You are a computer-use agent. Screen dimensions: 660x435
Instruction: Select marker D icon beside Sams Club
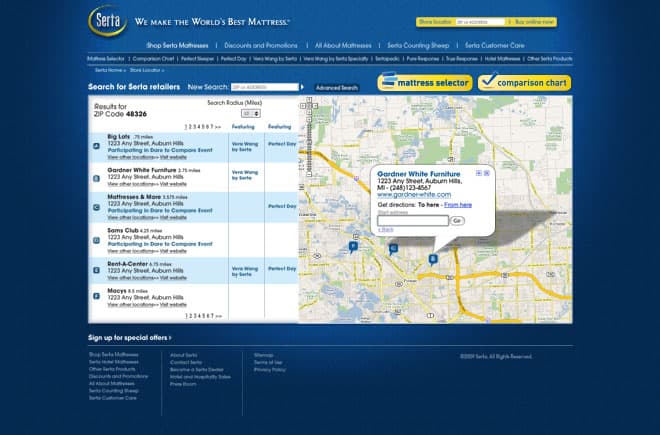click(96, 240)
